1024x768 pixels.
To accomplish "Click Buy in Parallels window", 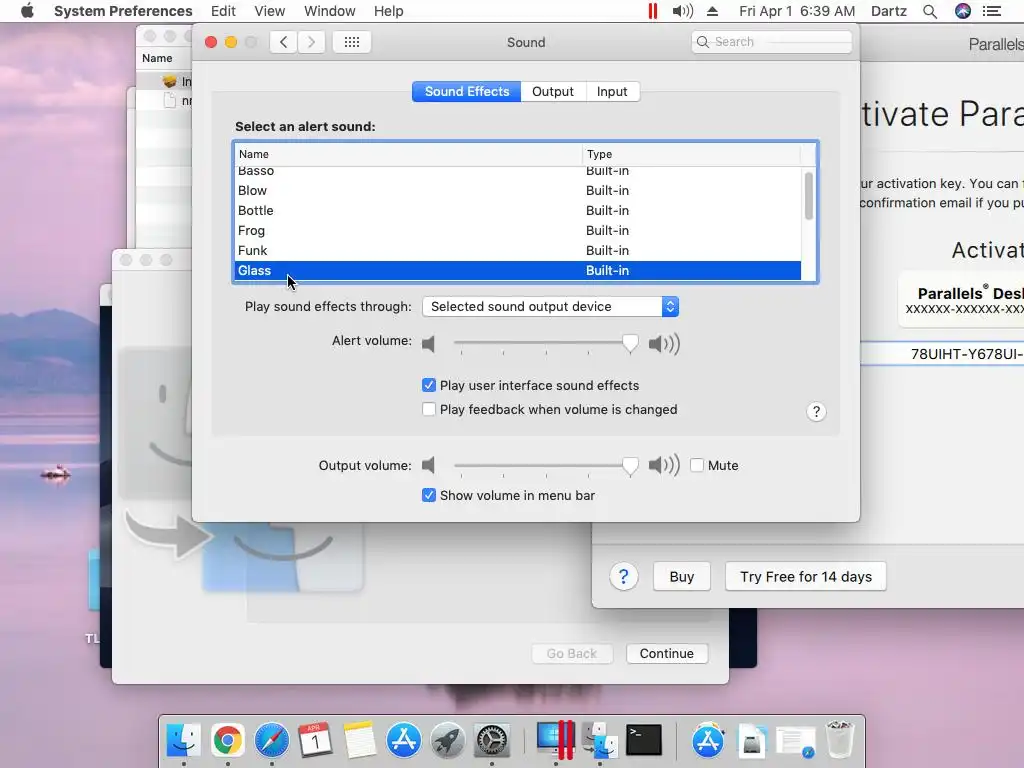I will (682, 577).
